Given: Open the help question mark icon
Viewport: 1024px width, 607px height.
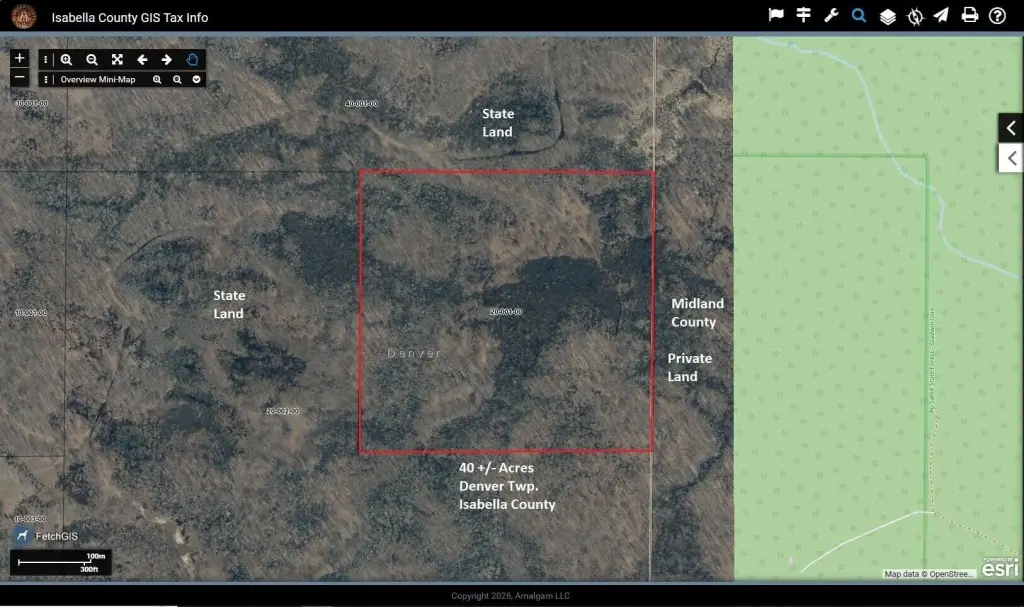Looking at the screenshot, I should 997,16.
